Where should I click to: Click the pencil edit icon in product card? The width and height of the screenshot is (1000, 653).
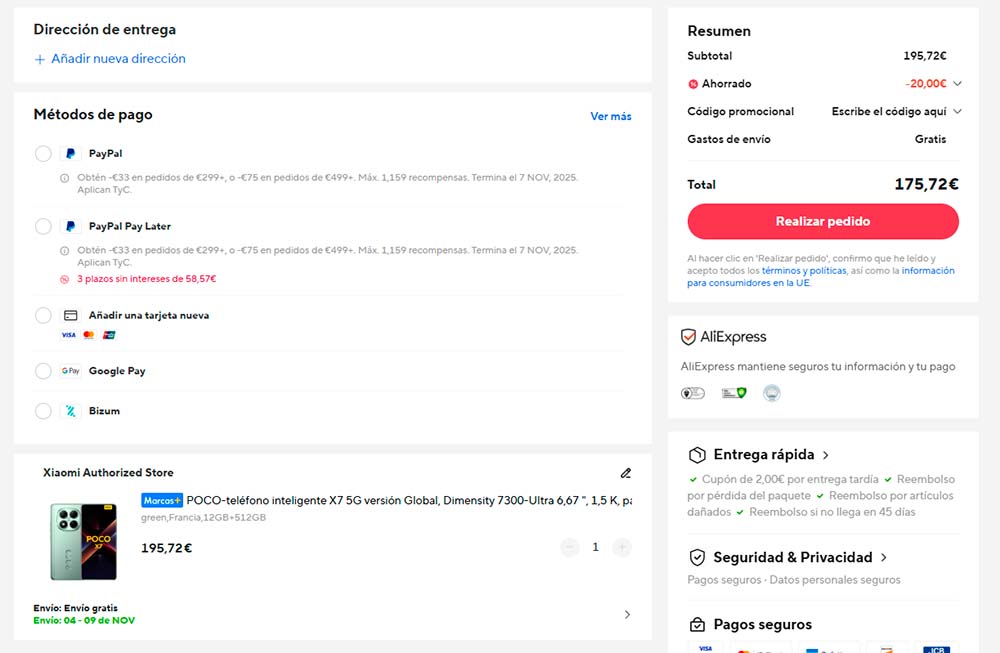(626, 473)
